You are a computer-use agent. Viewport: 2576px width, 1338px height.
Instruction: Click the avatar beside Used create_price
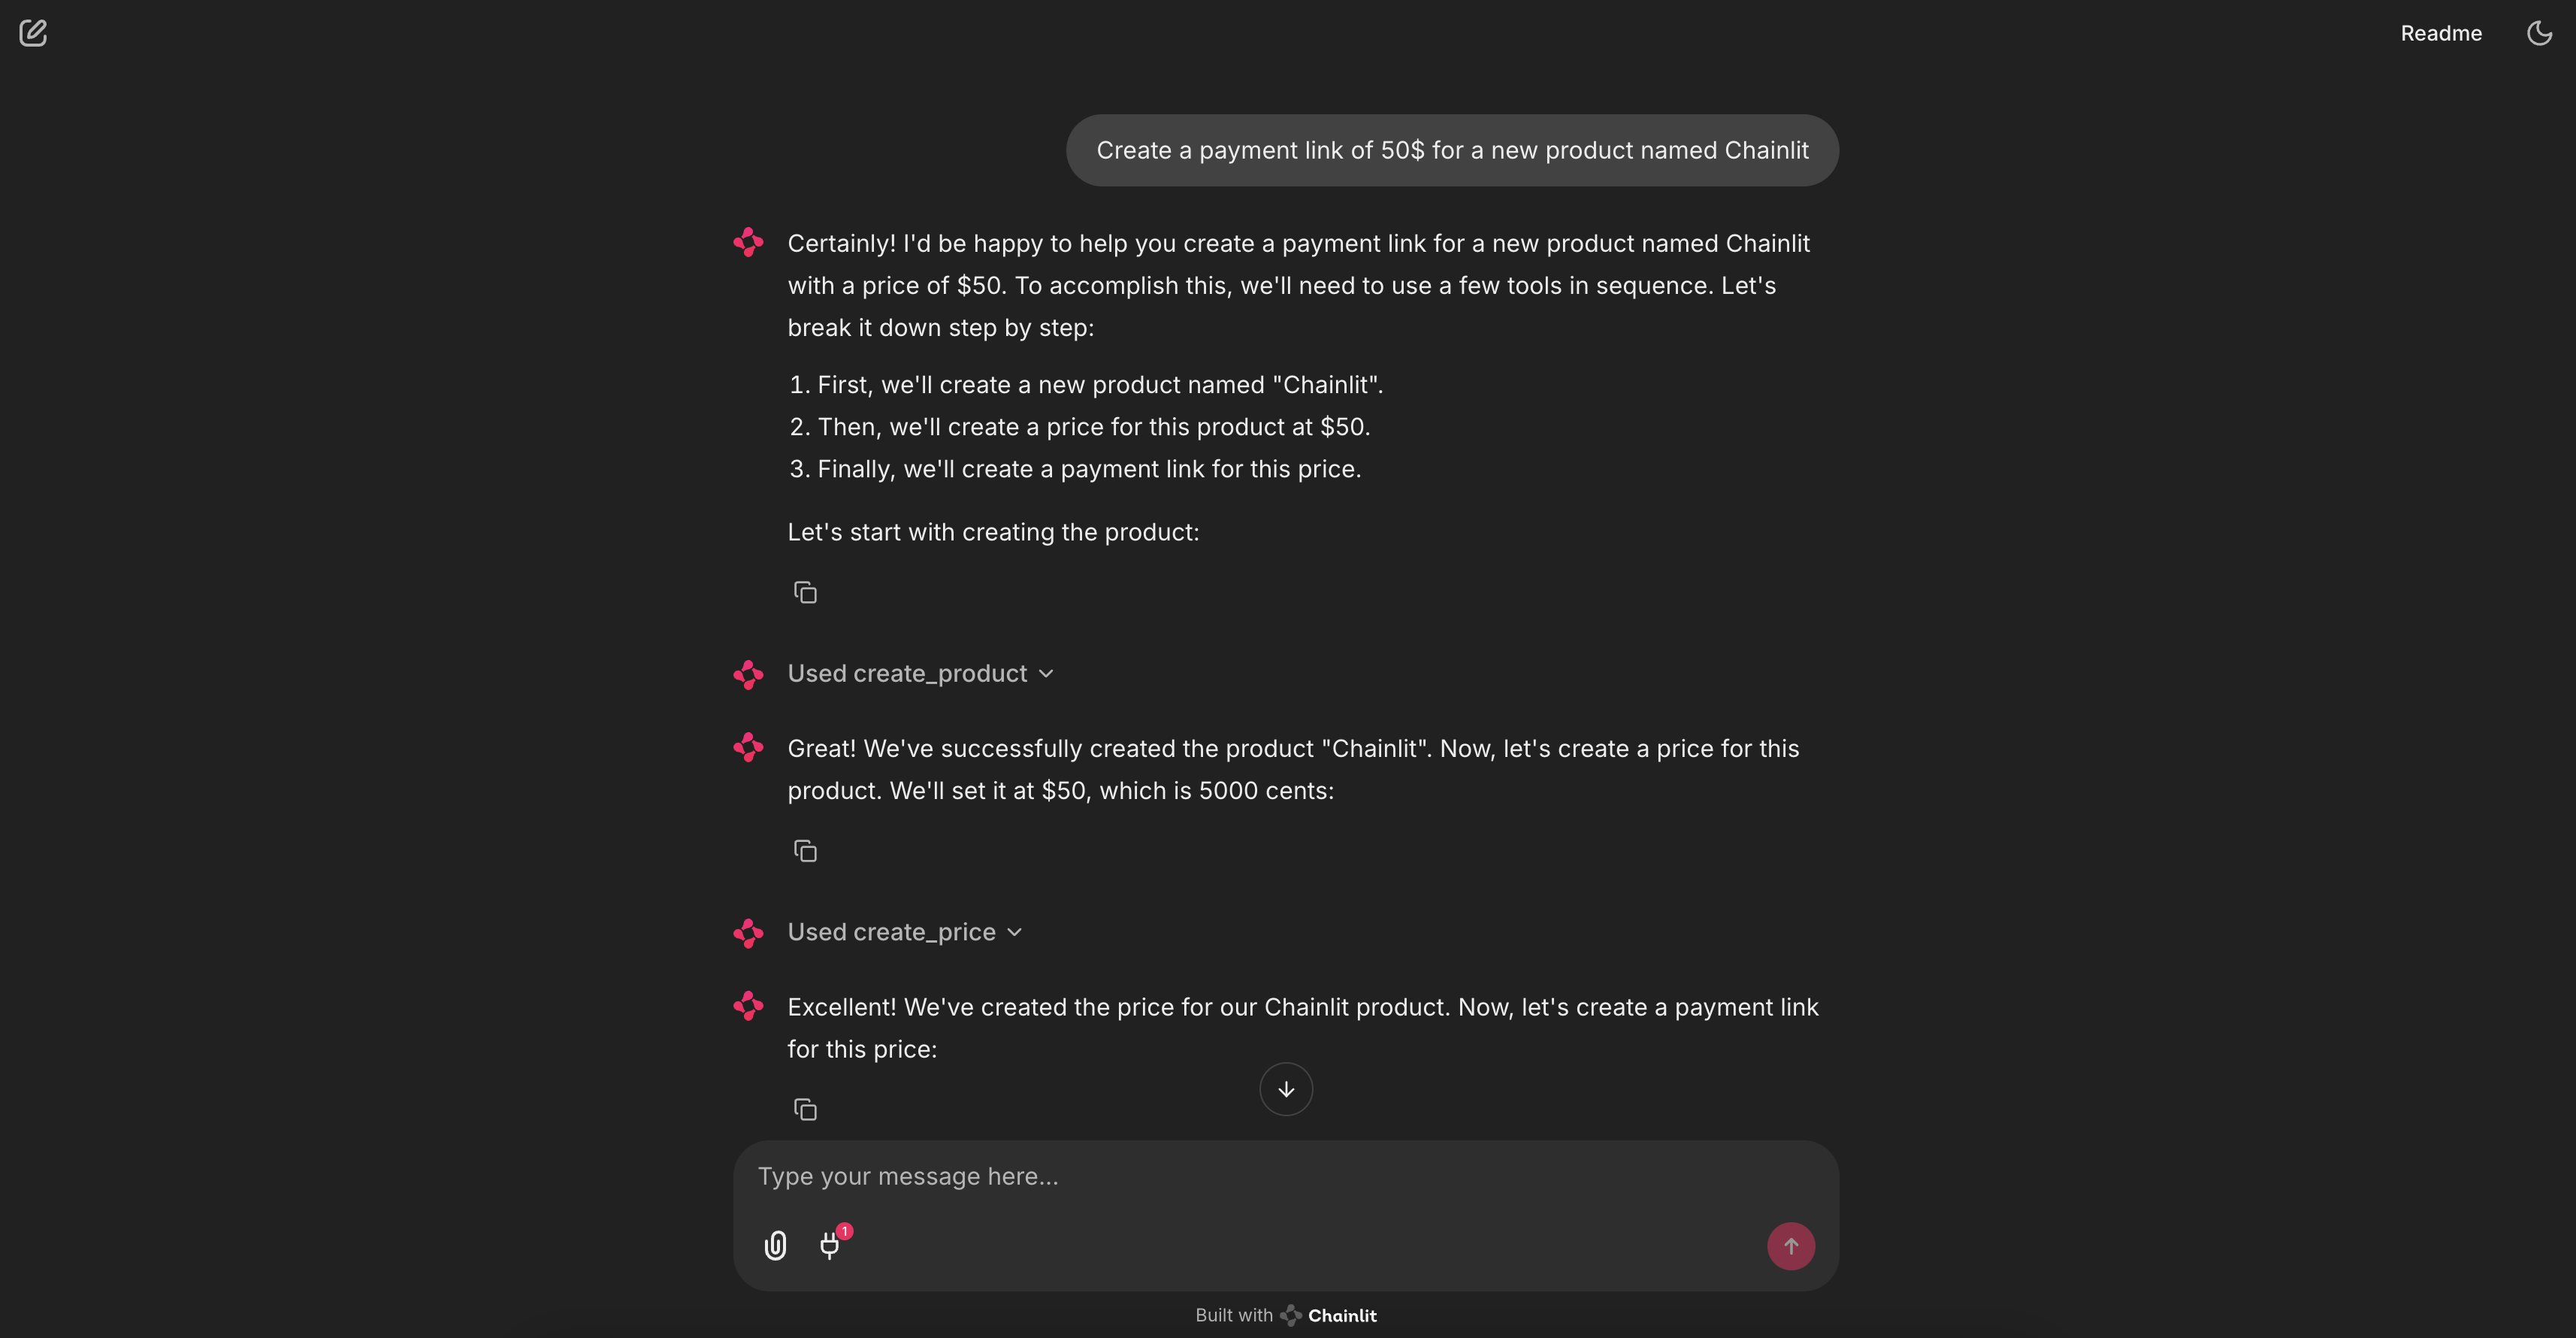click(x=748, y=932)
